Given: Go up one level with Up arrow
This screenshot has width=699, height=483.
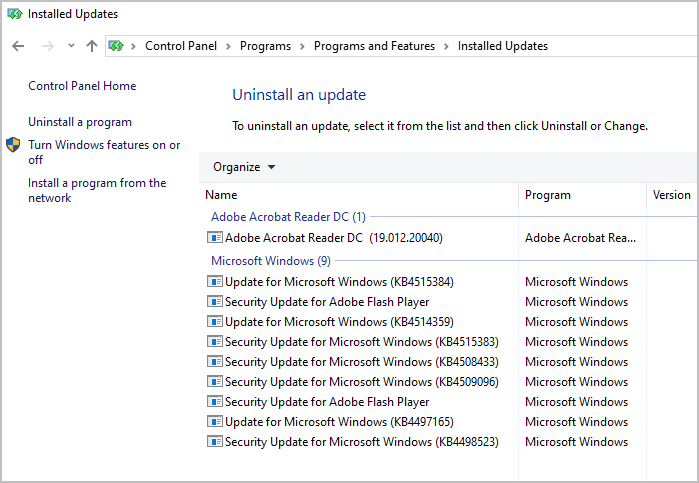Looking at the screenshot, I should (92, 46).
